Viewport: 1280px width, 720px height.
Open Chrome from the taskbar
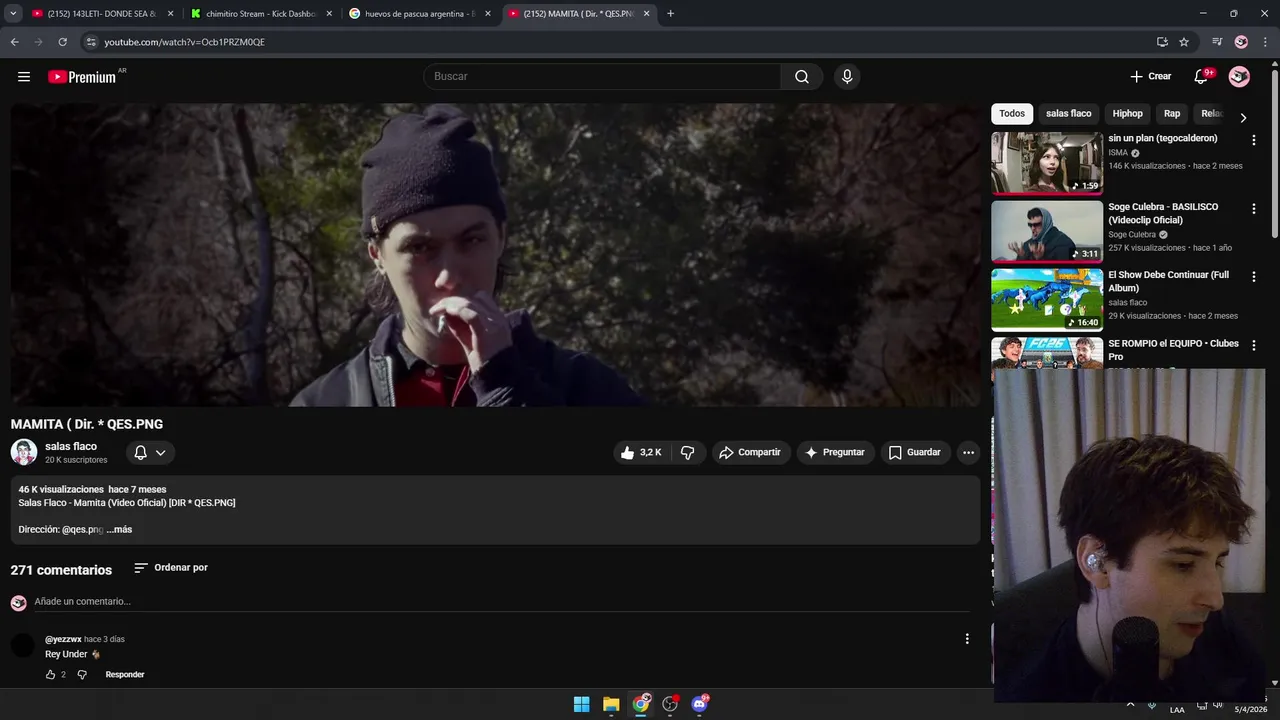pos(641,704)
